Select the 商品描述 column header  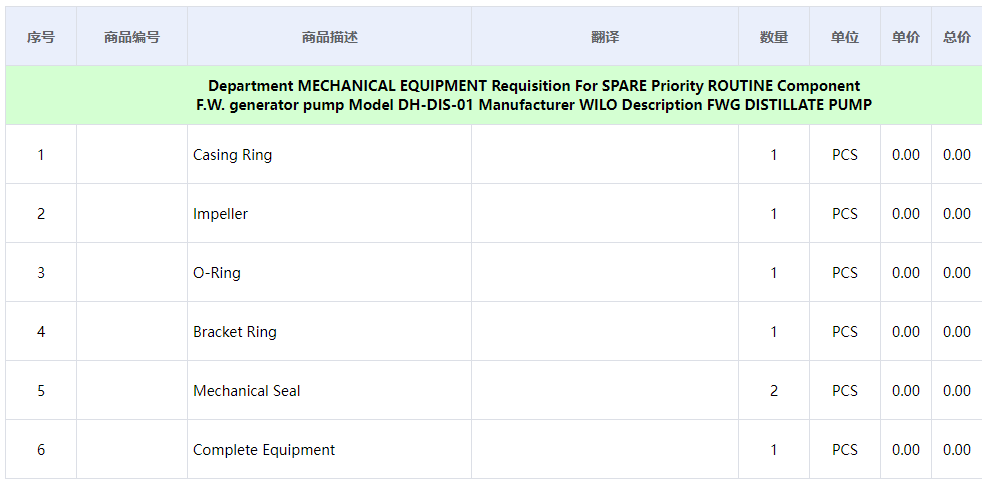coord(329,37)
